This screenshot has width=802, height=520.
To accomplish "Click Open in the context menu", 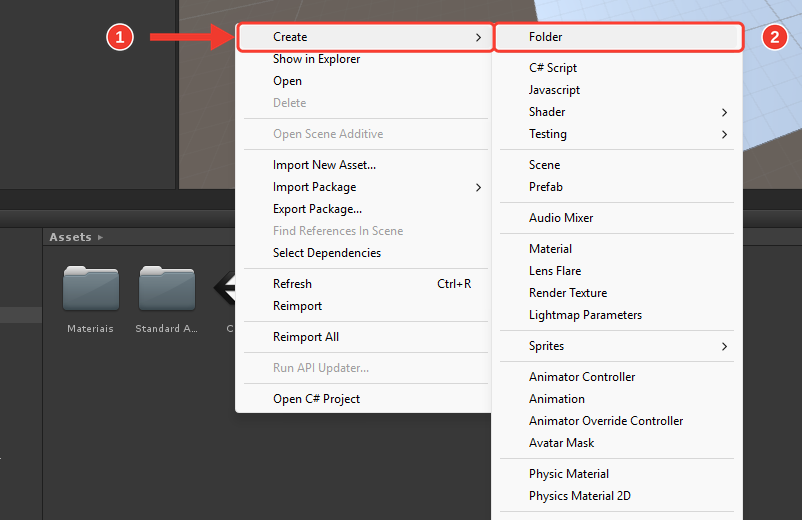I will point(287,81).
